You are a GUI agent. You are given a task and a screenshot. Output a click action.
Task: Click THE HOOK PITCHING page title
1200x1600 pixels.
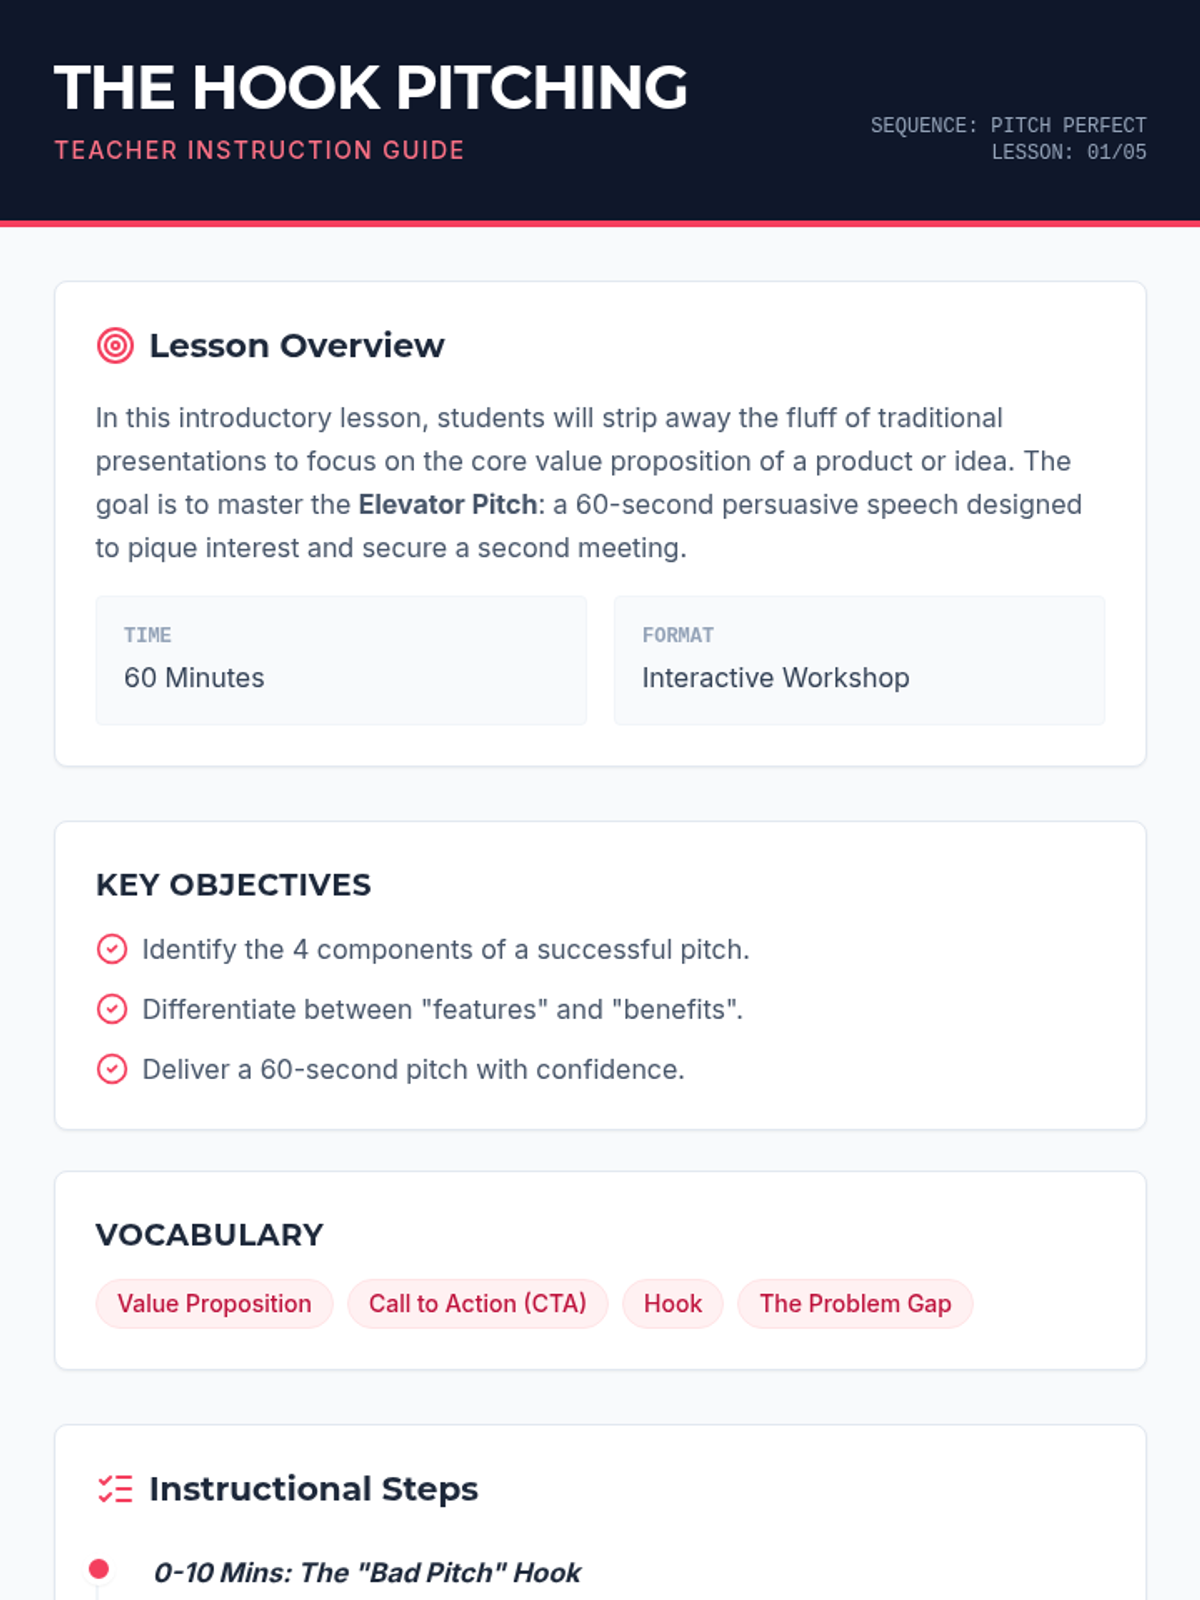tap(371, 88)
